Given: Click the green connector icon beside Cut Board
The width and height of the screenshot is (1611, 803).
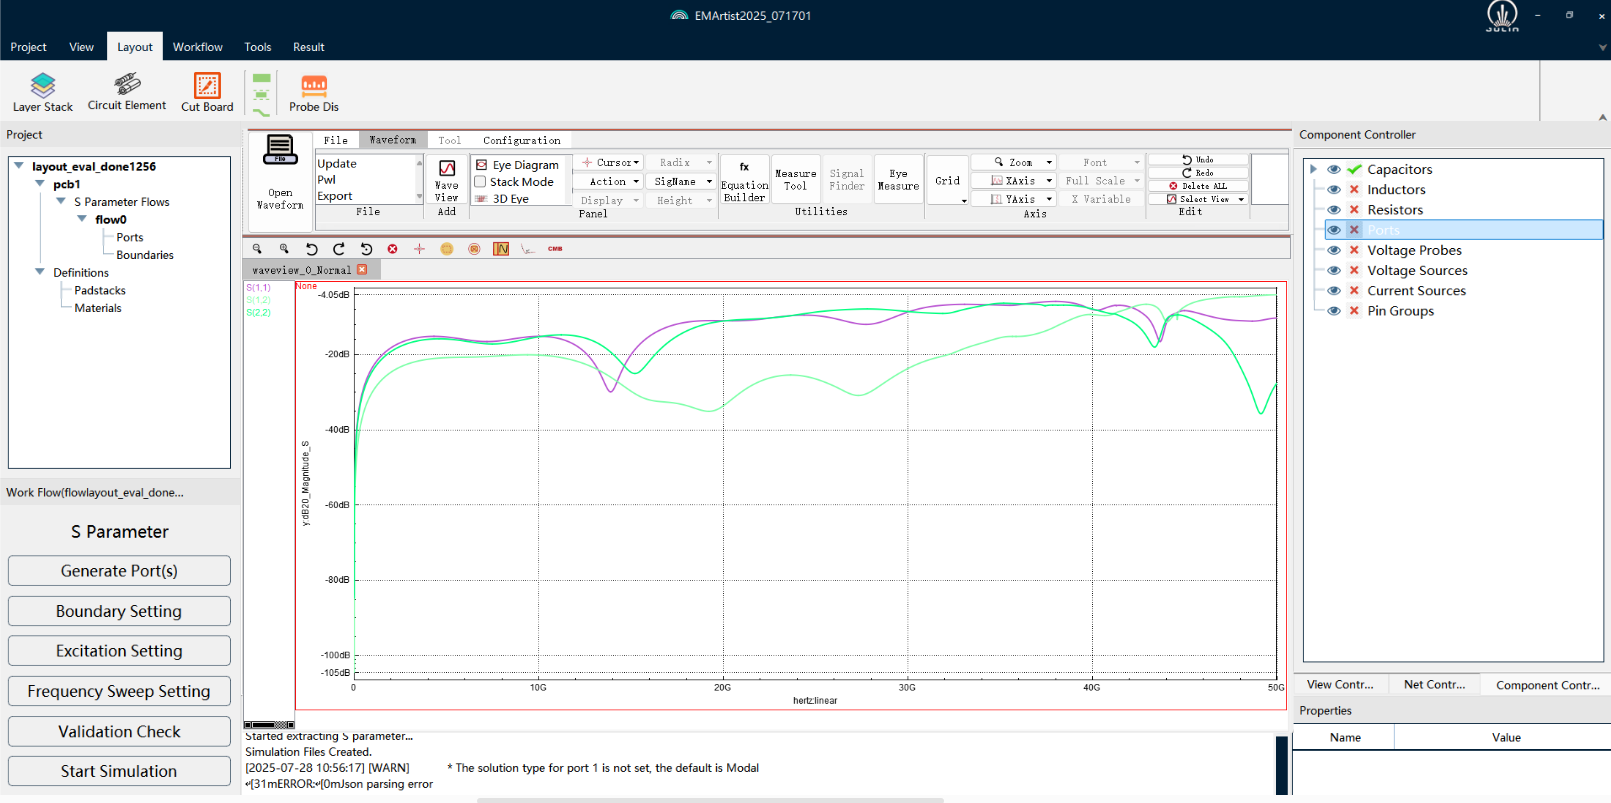Looking at the screenshot, I should coord(261,94).
